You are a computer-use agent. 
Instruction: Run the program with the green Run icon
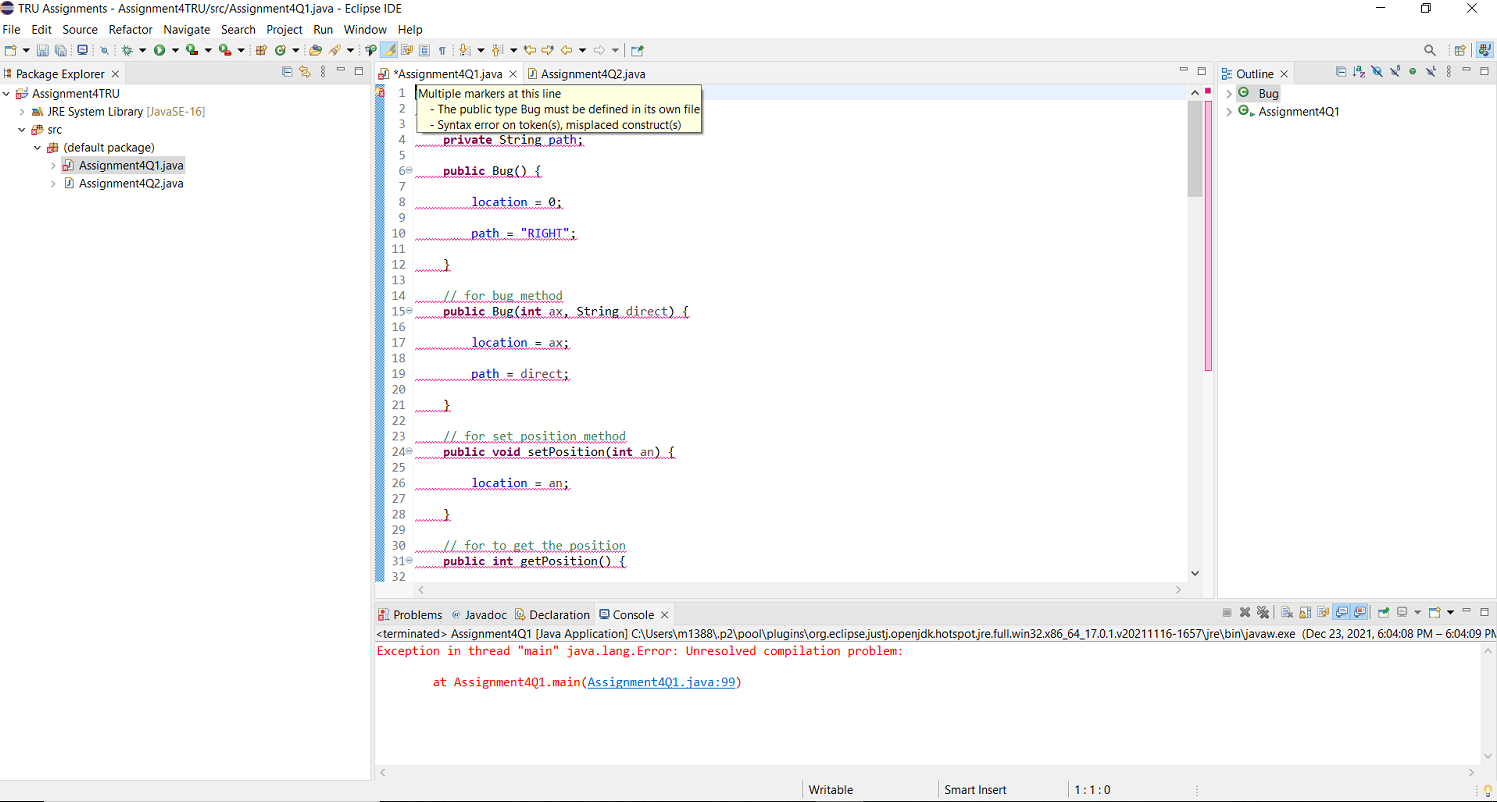(159, 50)
